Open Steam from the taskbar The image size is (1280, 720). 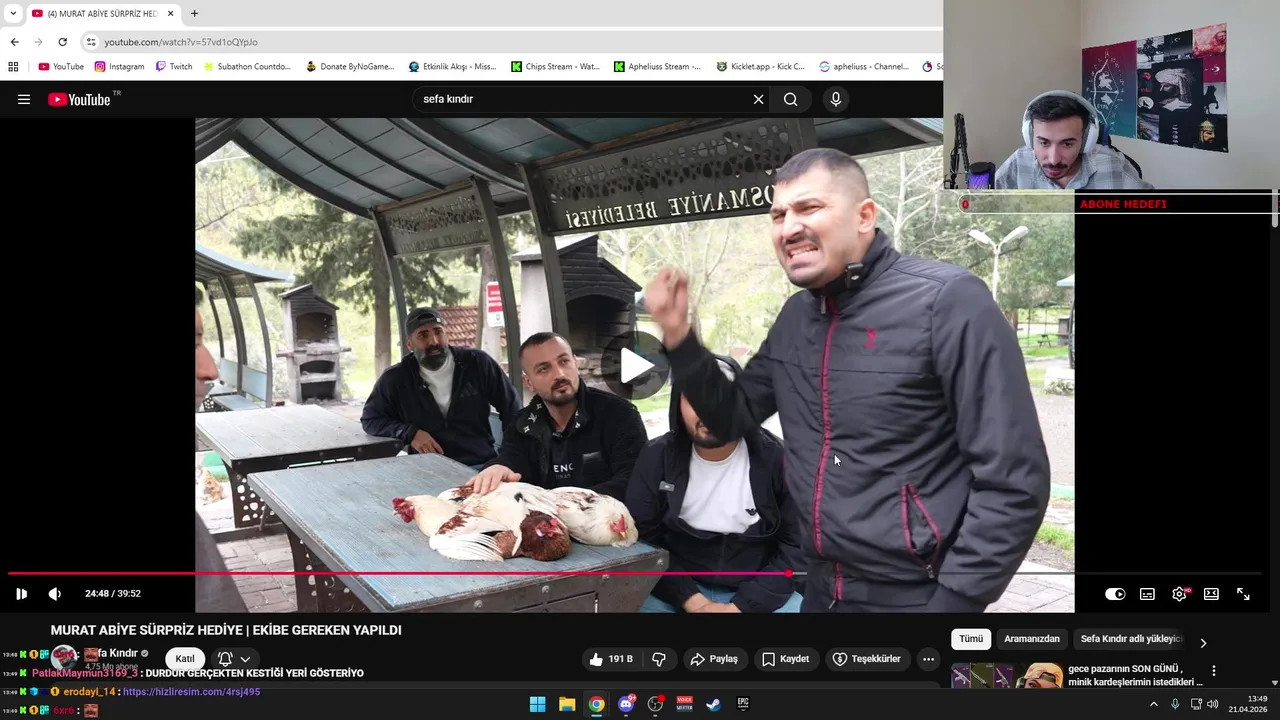click(x=714, y=704)
